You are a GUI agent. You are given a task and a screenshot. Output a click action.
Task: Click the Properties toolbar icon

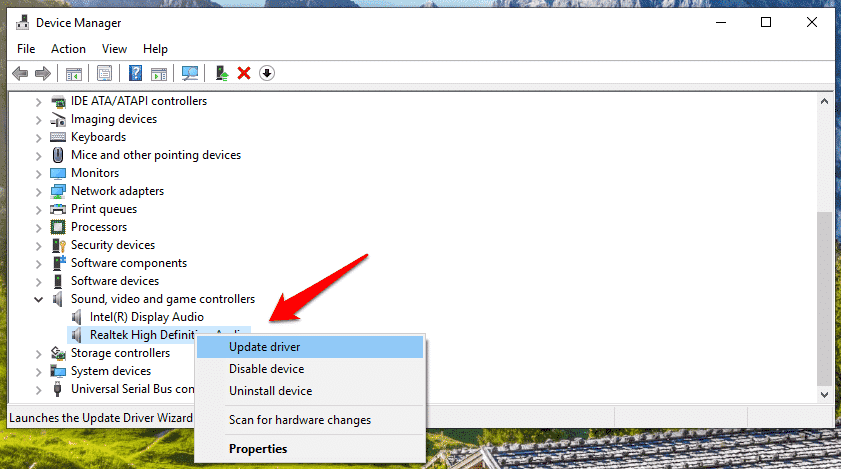[105, 73]
